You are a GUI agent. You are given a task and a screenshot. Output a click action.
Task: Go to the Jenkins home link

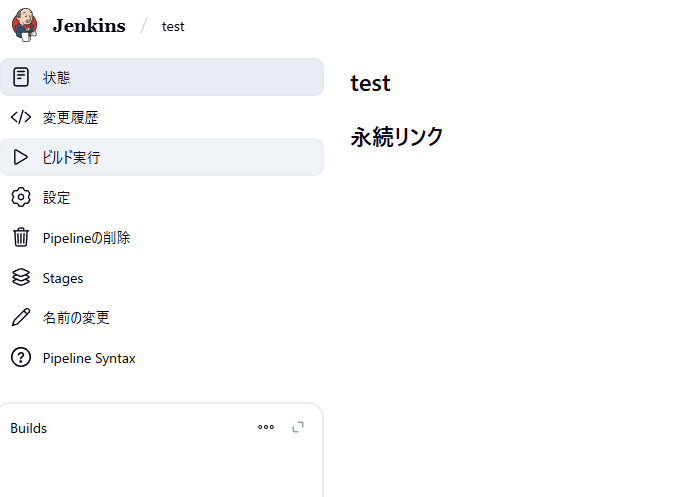(89, 26)
